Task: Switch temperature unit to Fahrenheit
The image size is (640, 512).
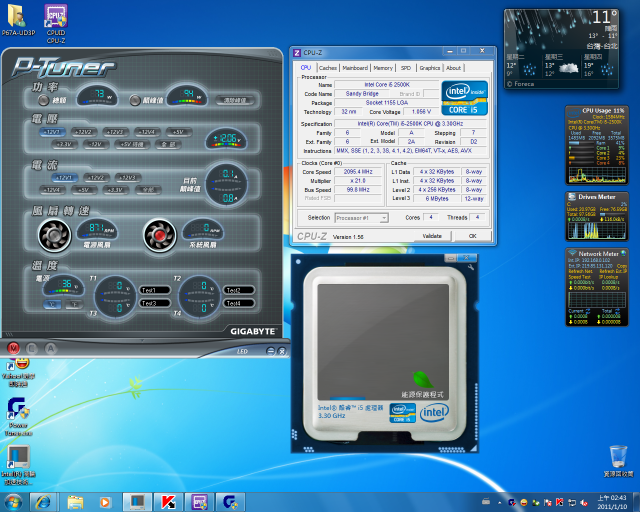Action: point(74,304)
